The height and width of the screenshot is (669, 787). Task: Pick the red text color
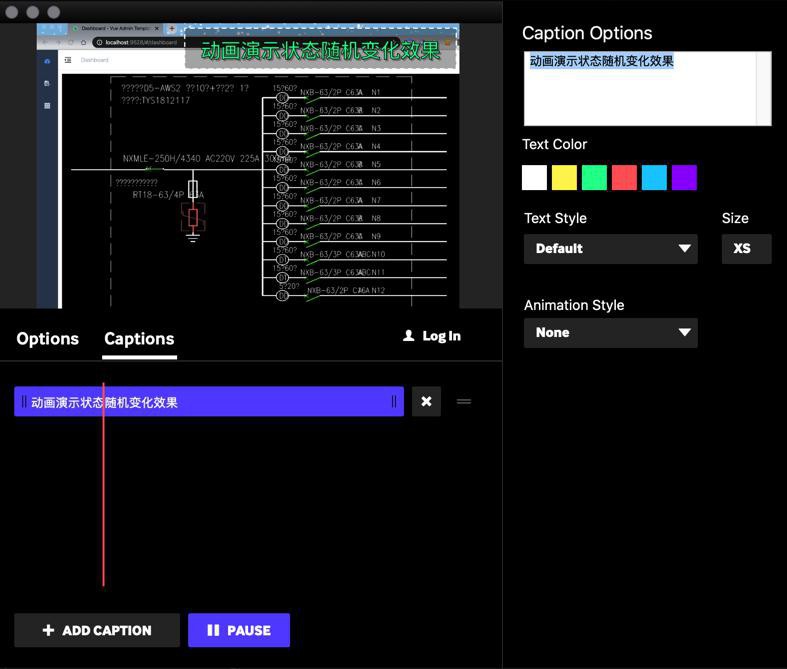pos(624,178)
